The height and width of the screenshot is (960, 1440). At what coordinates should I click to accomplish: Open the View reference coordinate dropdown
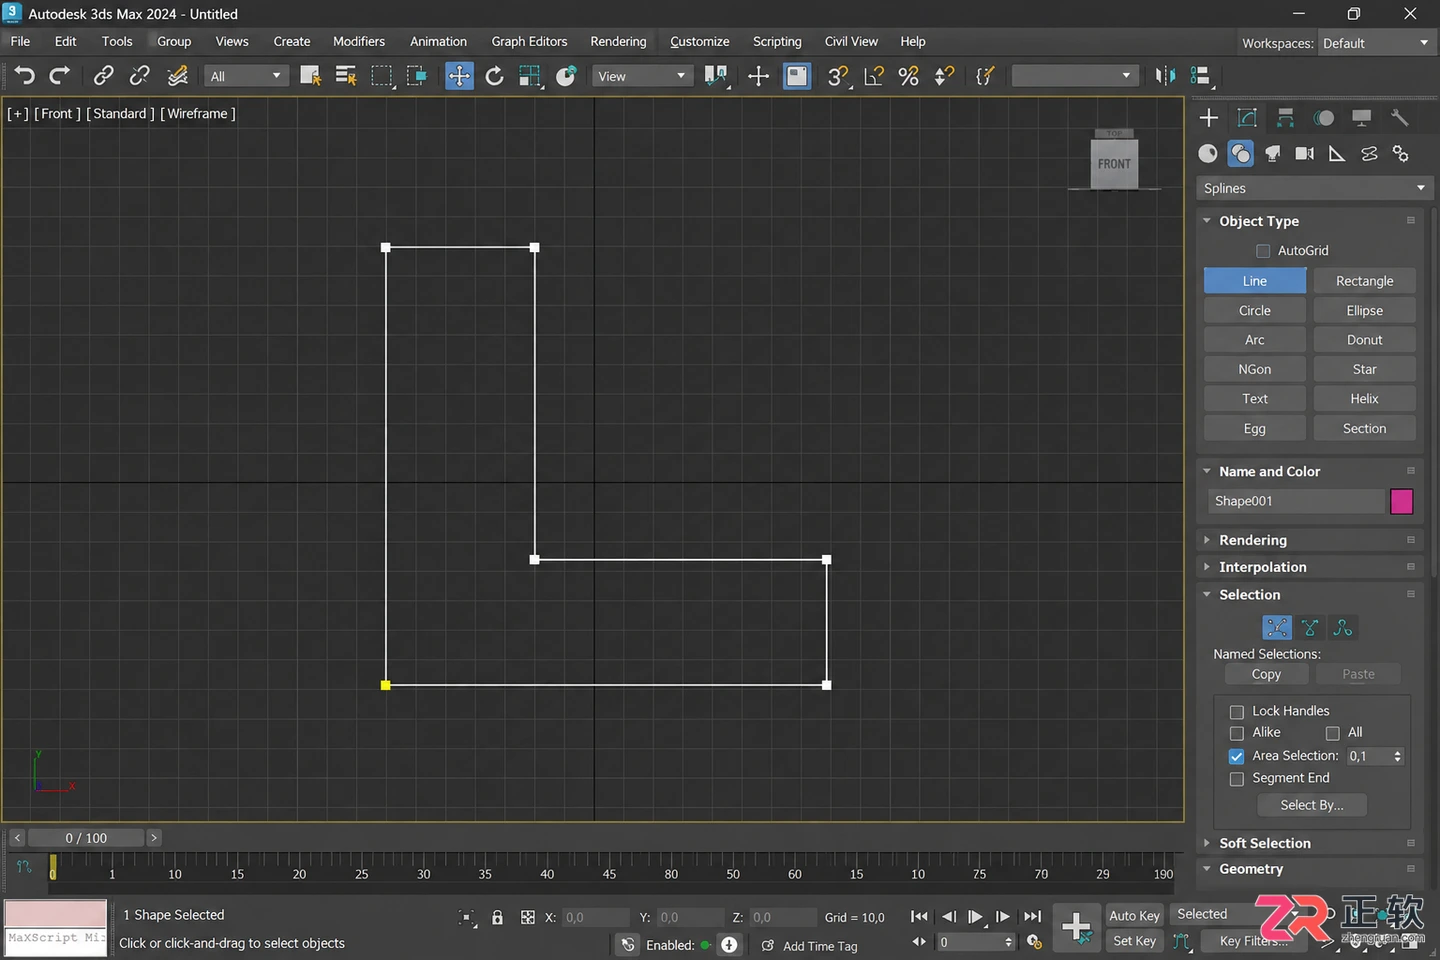tap(642, 76)
